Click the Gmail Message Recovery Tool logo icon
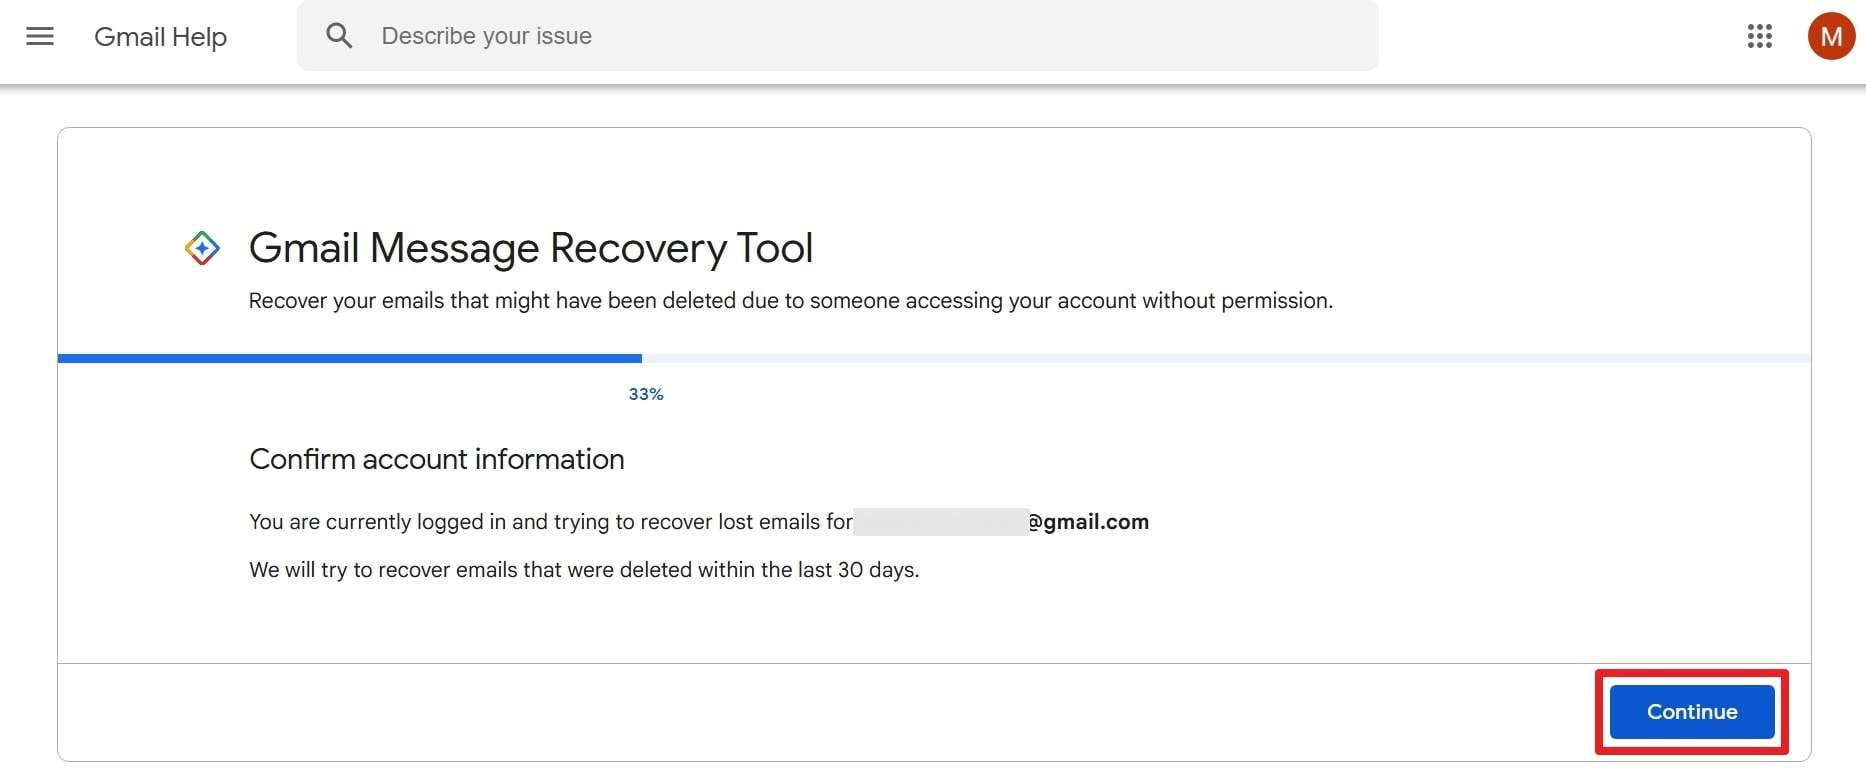The width and height of the screenshot is (1866, 781). pos(202,248)
